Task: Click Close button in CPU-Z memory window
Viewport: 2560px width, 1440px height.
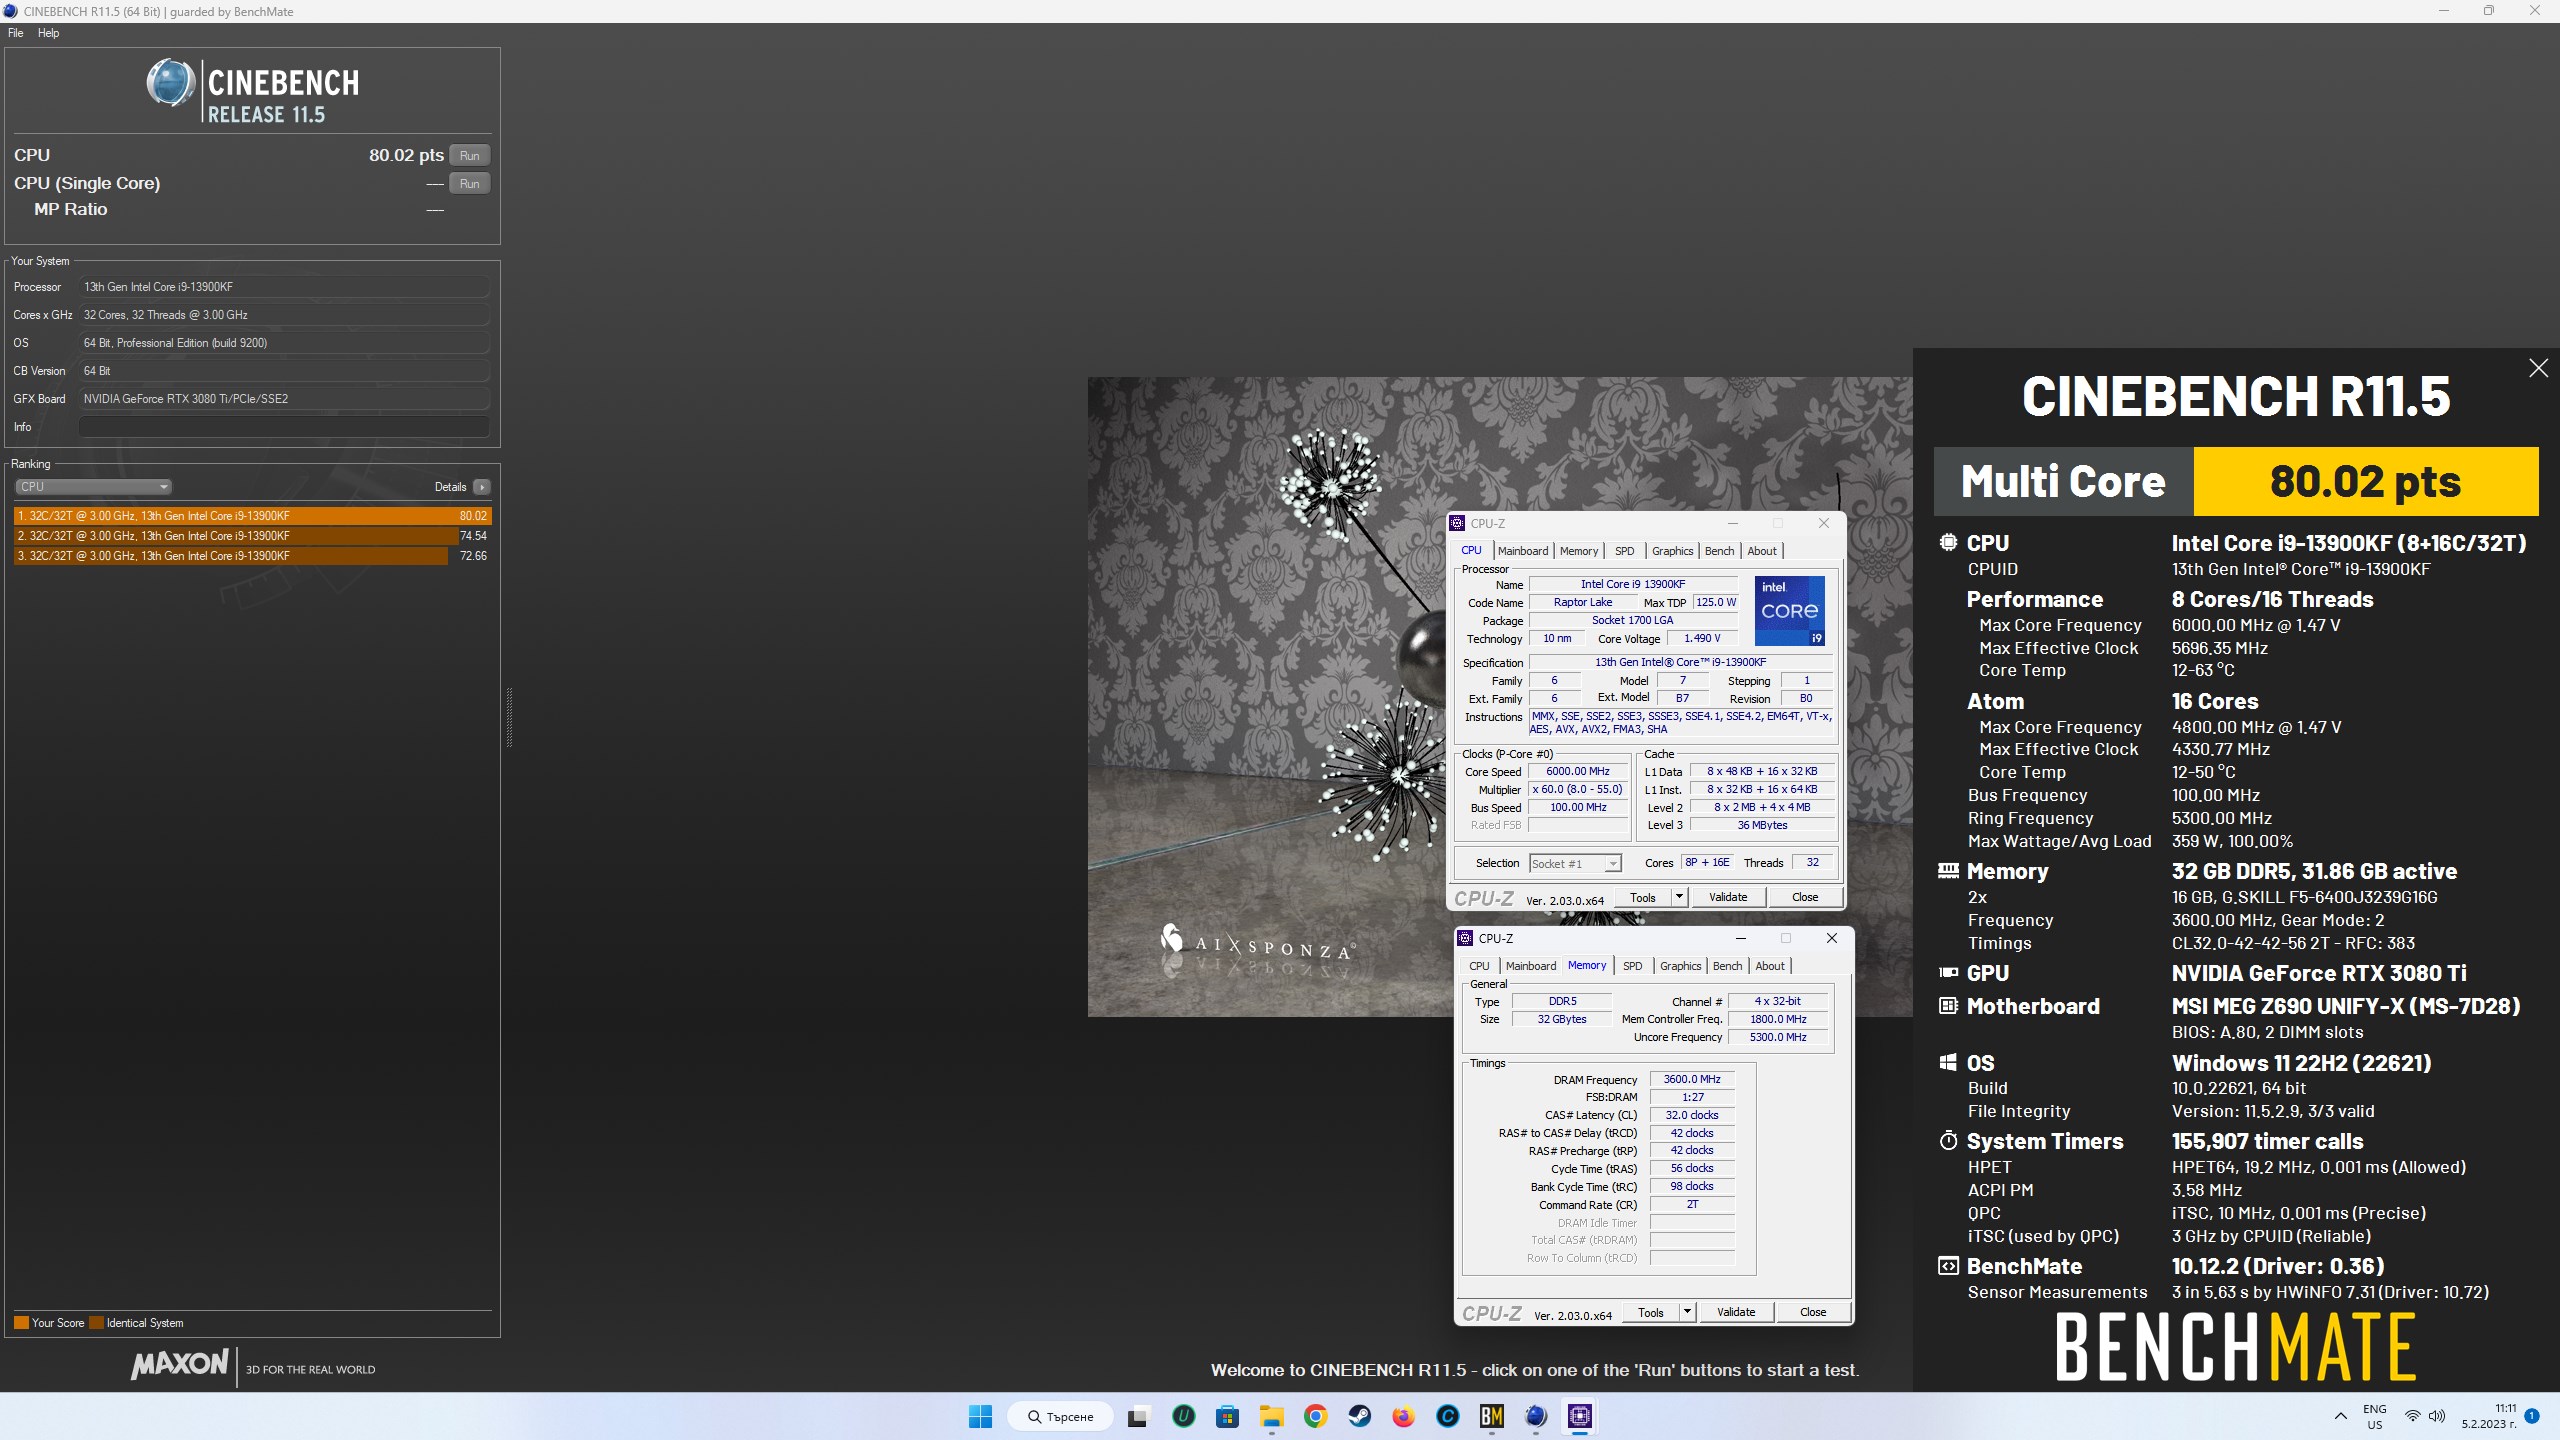Action: (x=1813, y=1312)
